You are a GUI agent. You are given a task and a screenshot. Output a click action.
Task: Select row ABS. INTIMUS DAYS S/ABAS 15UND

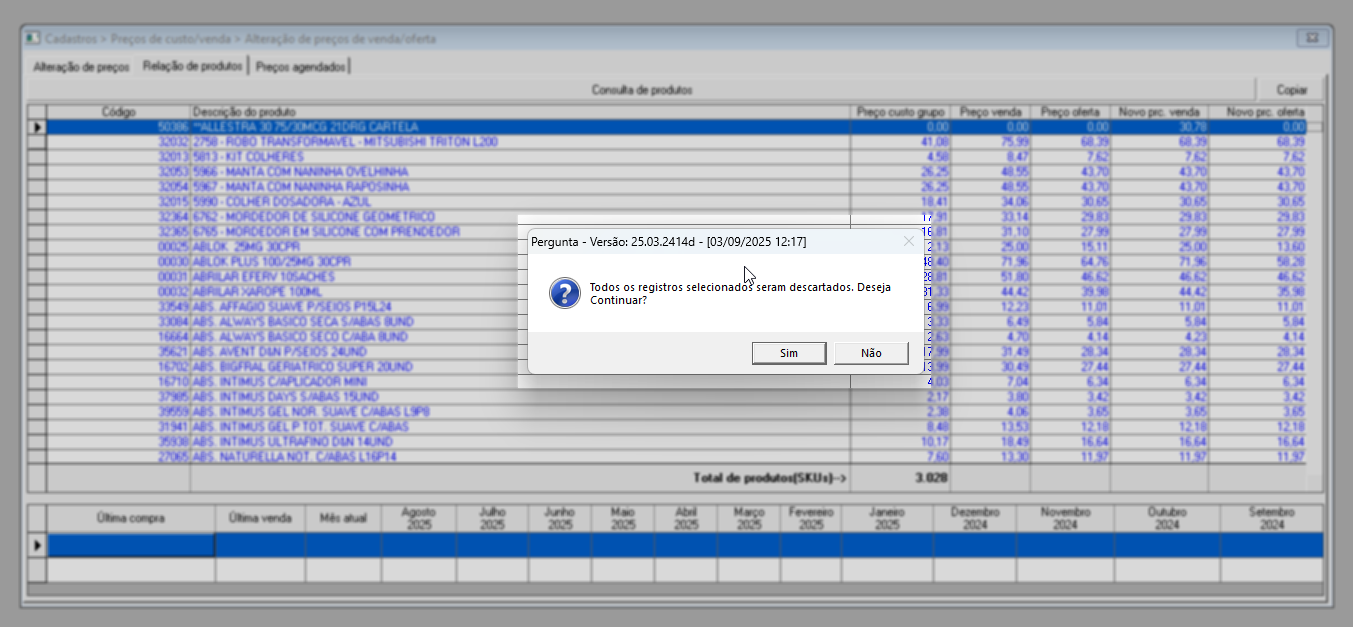[x=676, y=397]
